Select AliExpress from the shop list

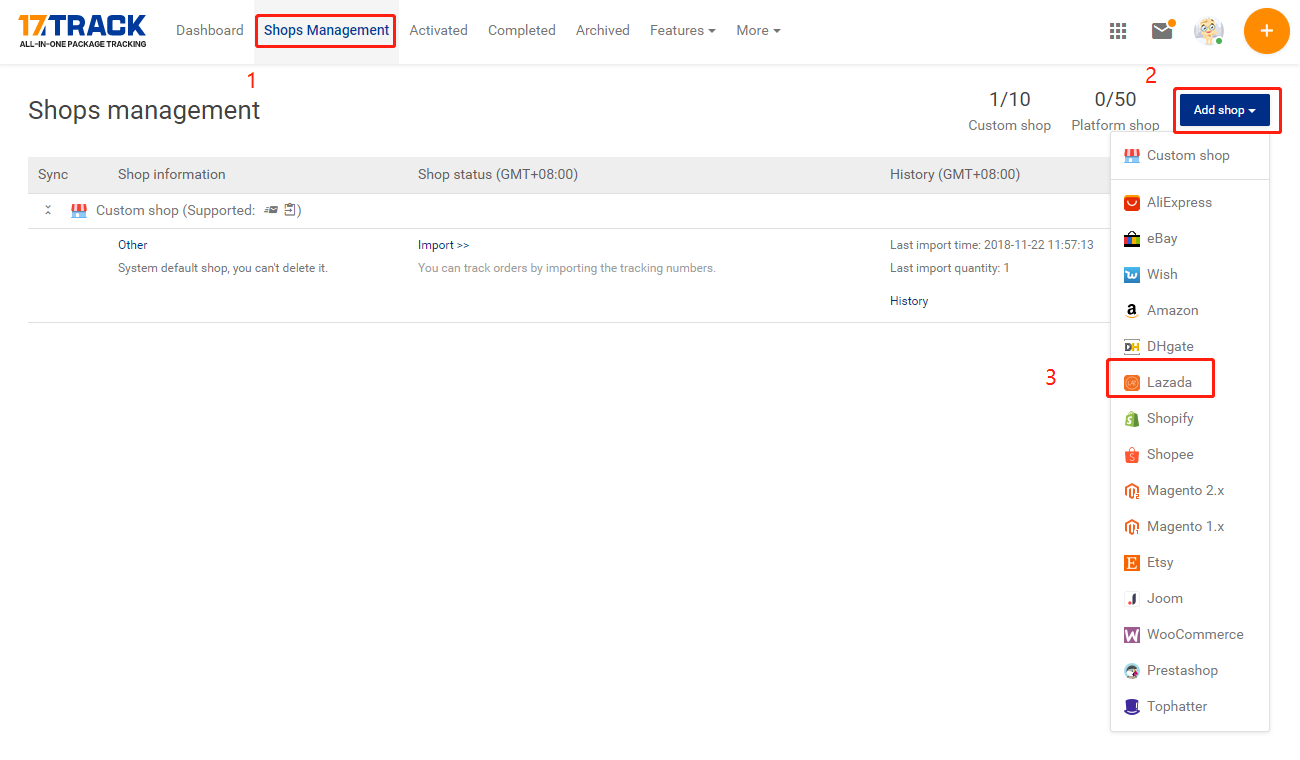(1178, 202)
